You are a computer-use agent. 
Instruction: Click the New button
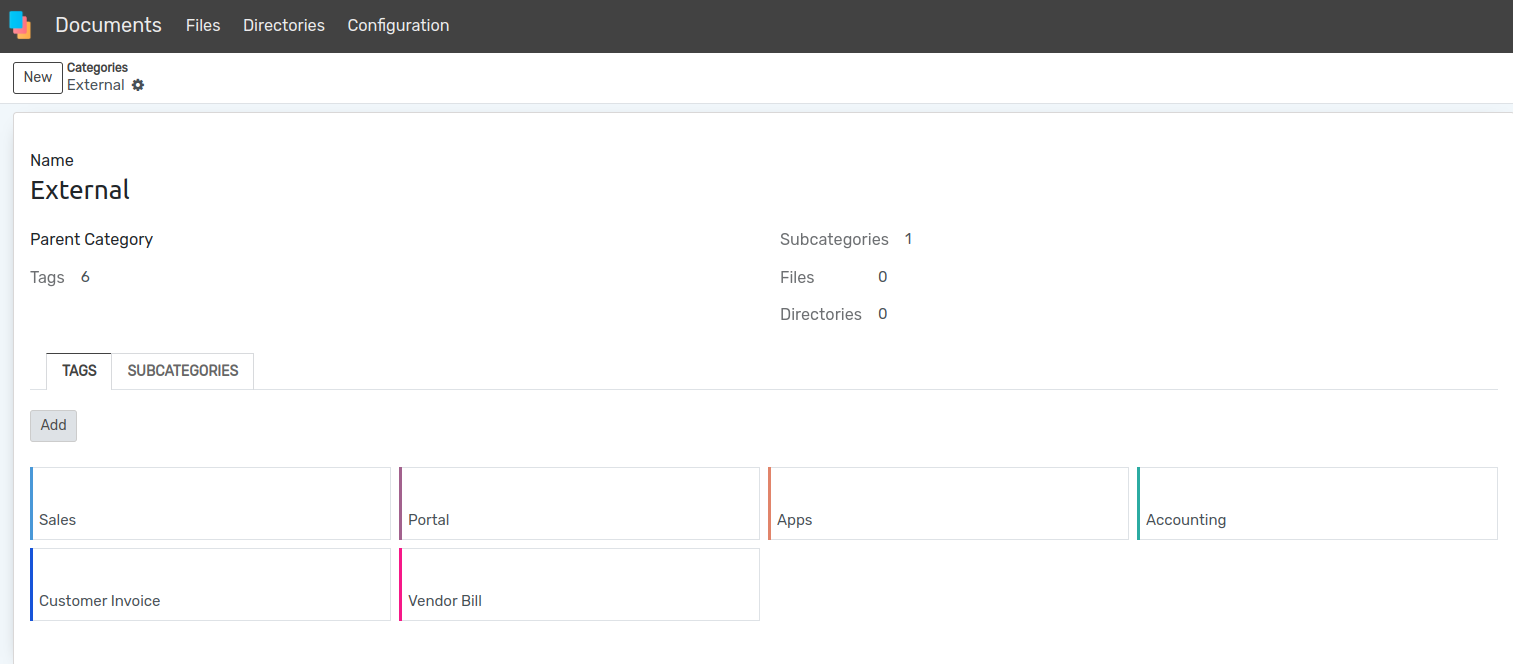(38, 77)
